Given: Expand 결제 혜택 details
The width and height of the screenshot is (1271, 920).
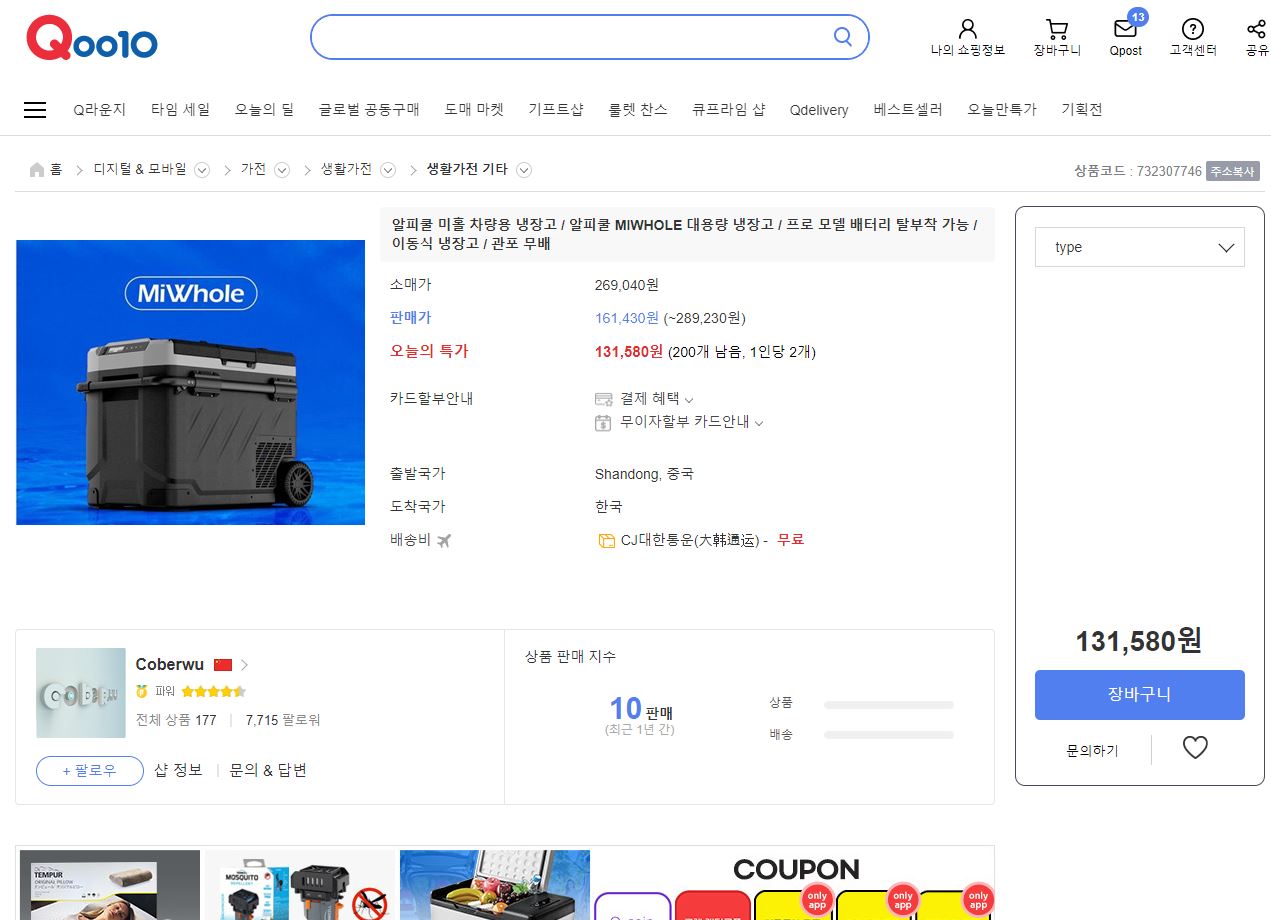Looking at the screenshot, I should [x=689, y=400].
